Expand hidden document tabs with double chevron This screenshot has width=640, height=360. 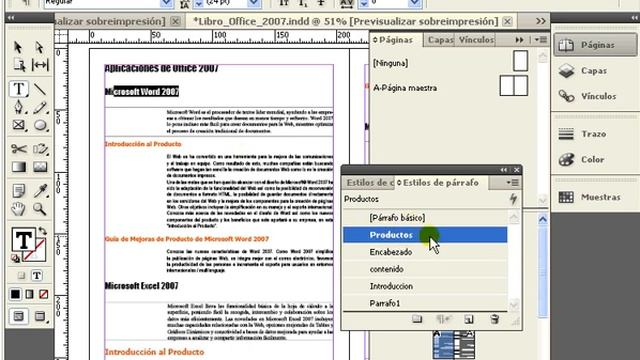(540, 21)
